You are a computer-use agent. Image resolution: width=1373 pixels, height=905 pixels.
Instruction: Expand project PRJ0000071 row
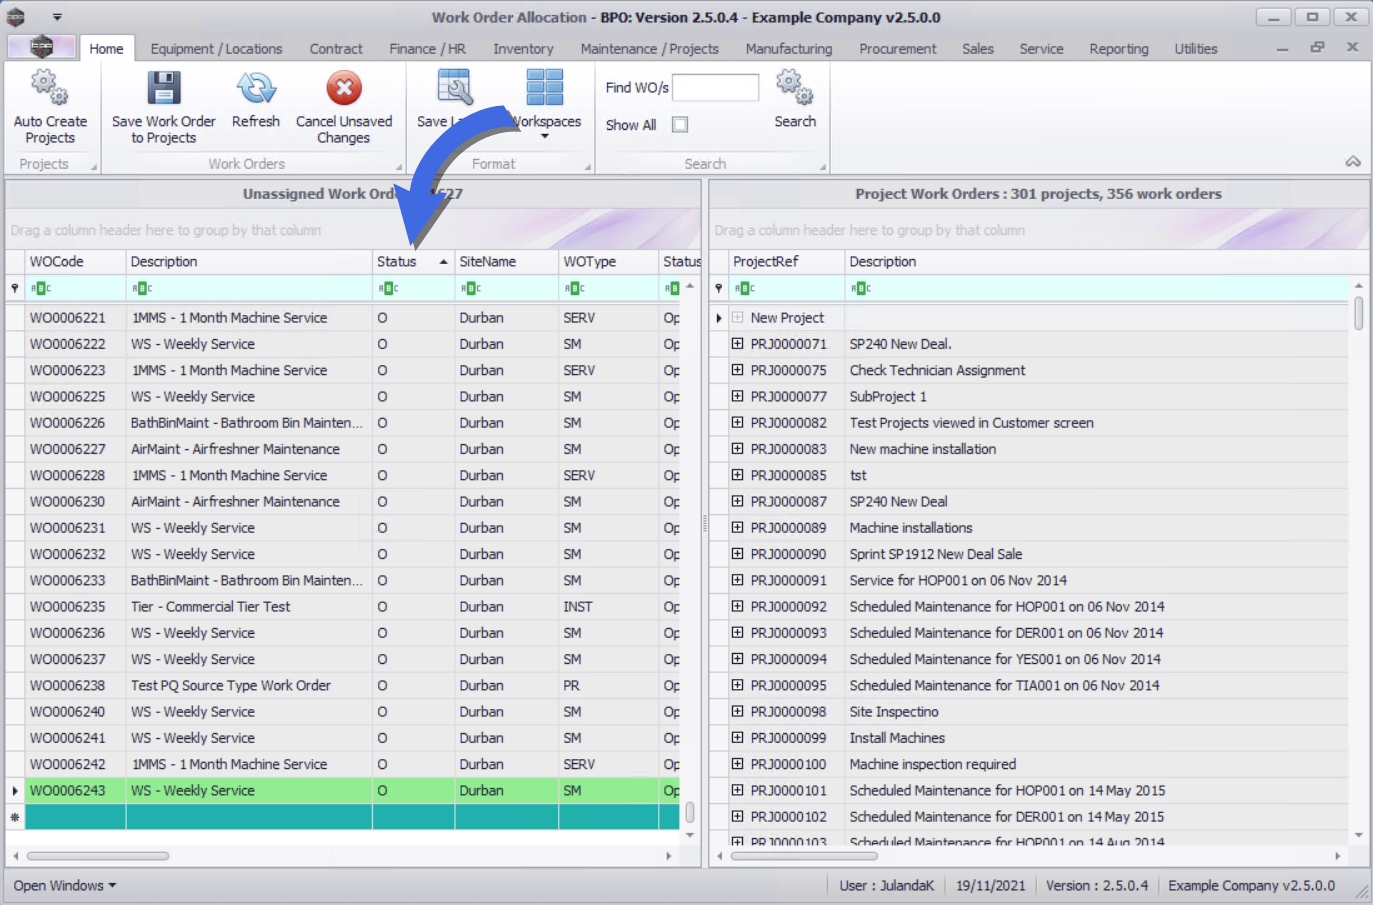[737, 344]
